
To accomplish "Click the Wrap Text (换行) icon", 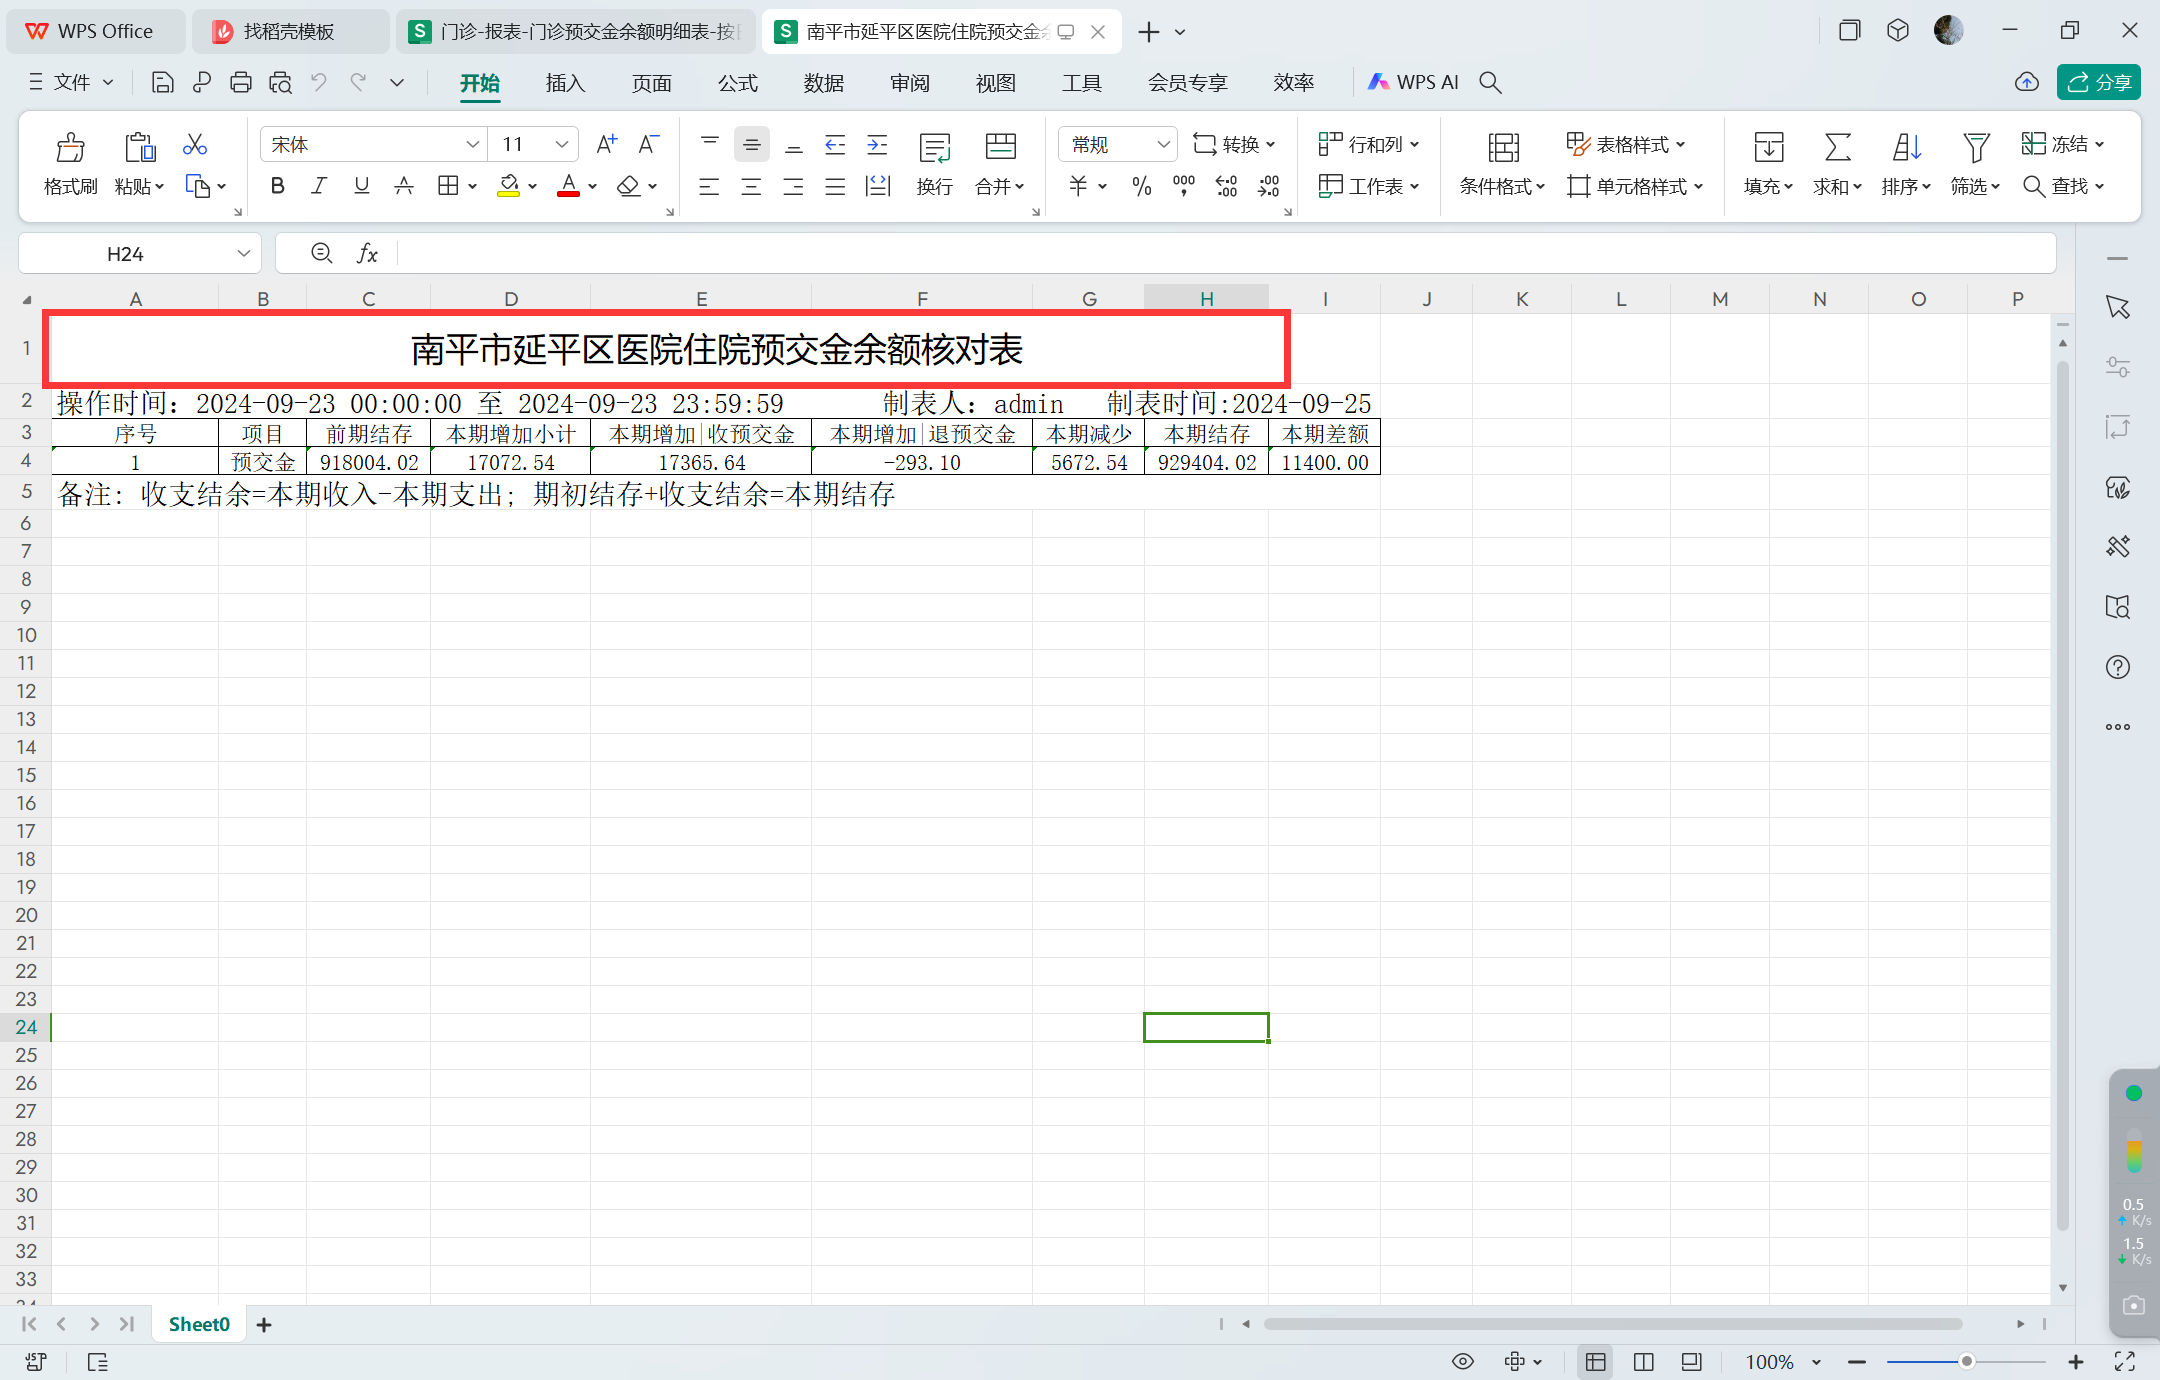I will 934,148.
